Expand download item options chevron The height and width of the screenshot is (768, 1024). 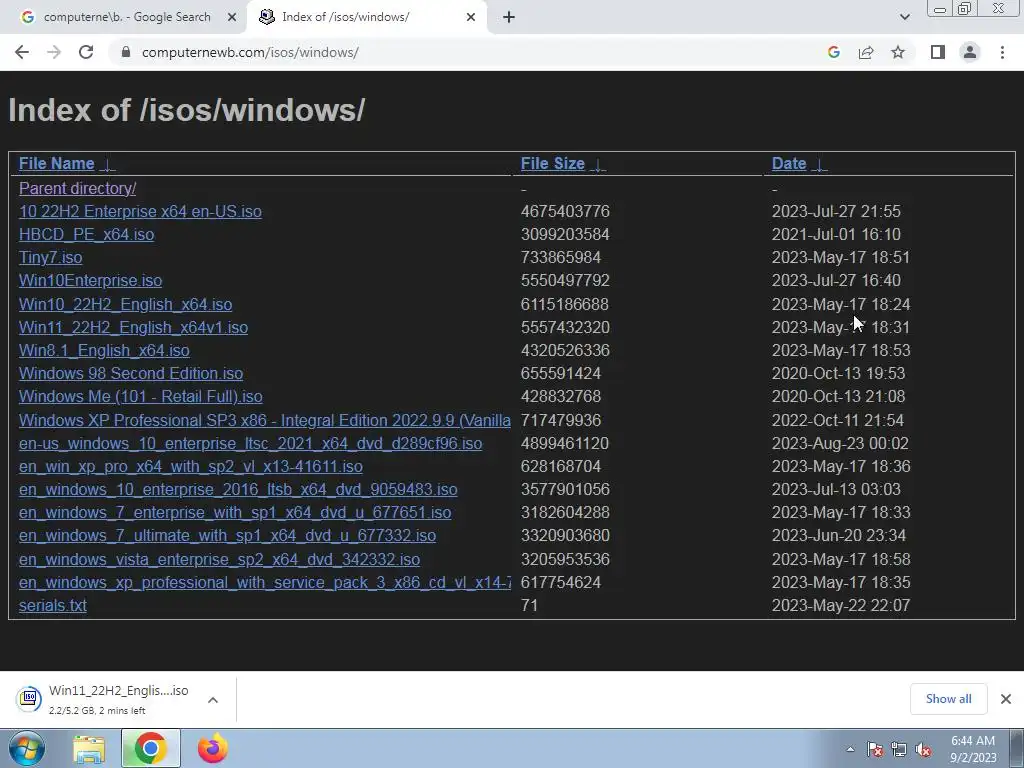pyautogui.click(x=213, y=699)
